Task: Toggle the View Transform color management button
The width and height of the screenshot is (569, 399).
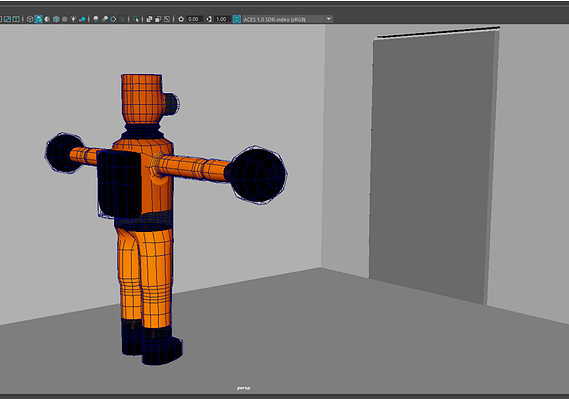Action: coord(237,19)
